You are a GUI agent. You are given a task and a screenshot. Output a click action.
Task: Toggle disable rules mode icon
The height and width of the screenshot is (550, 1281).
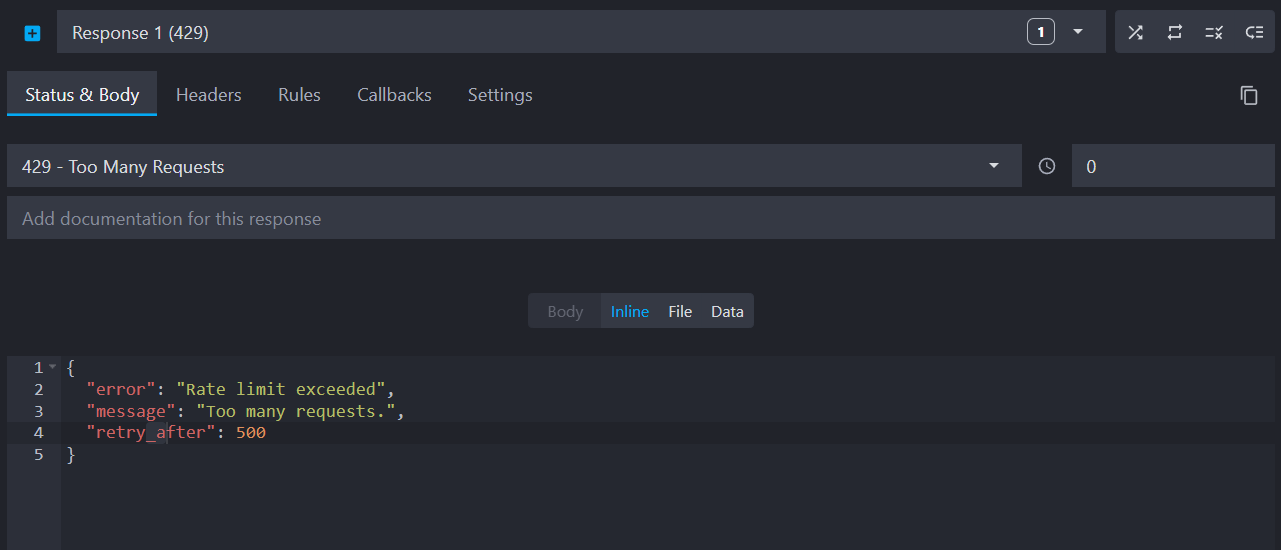pyautogui.click(x=1214, y=33)
